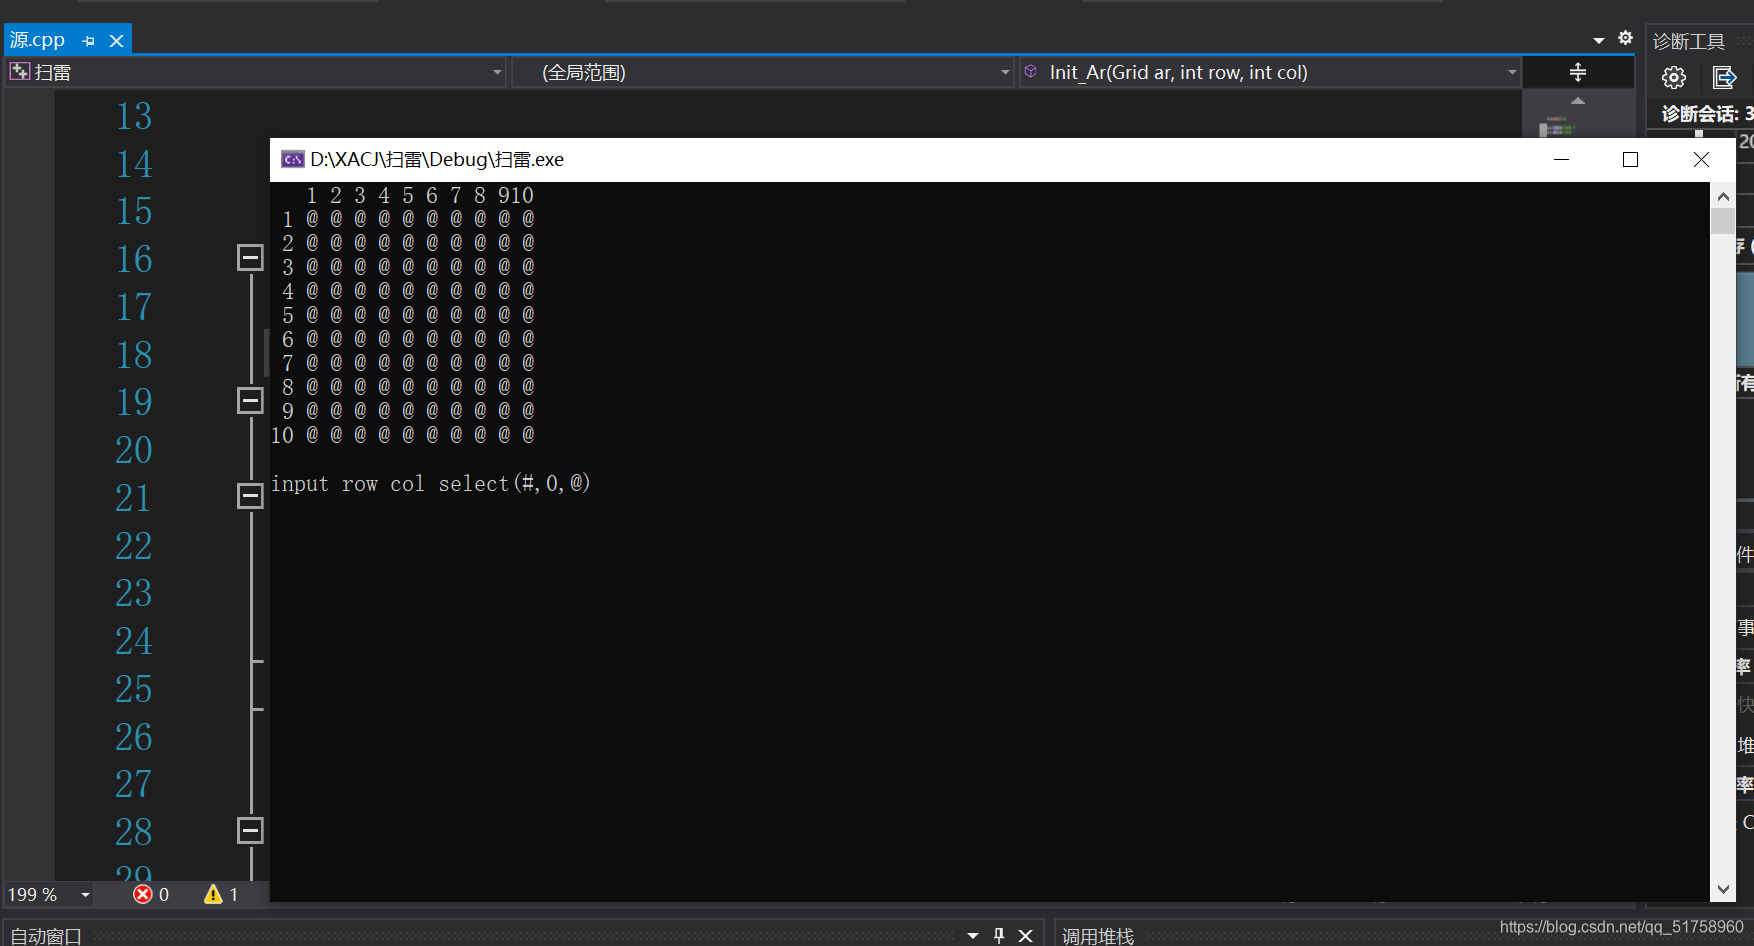Viewport: 1754px width, 946px height.
Task: Click the error count indicator showing 0
Action: [151, 894]
